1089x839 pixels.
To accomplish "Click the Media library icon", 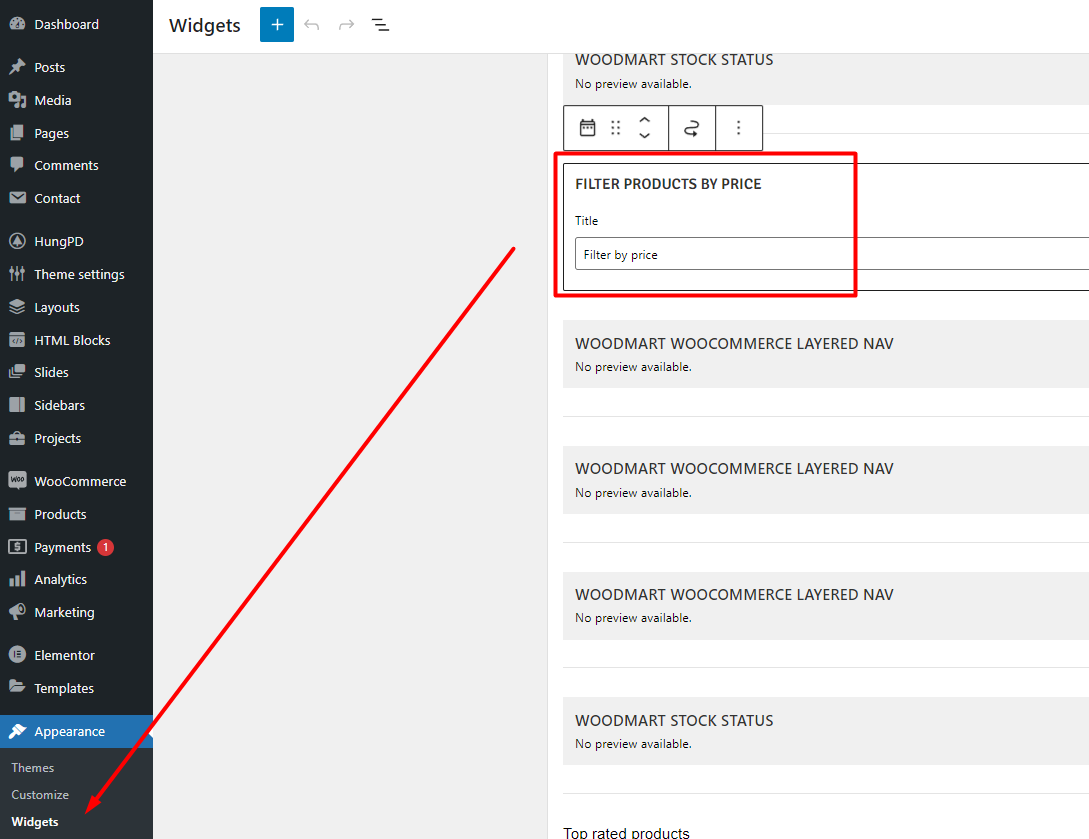I will 17,100.
